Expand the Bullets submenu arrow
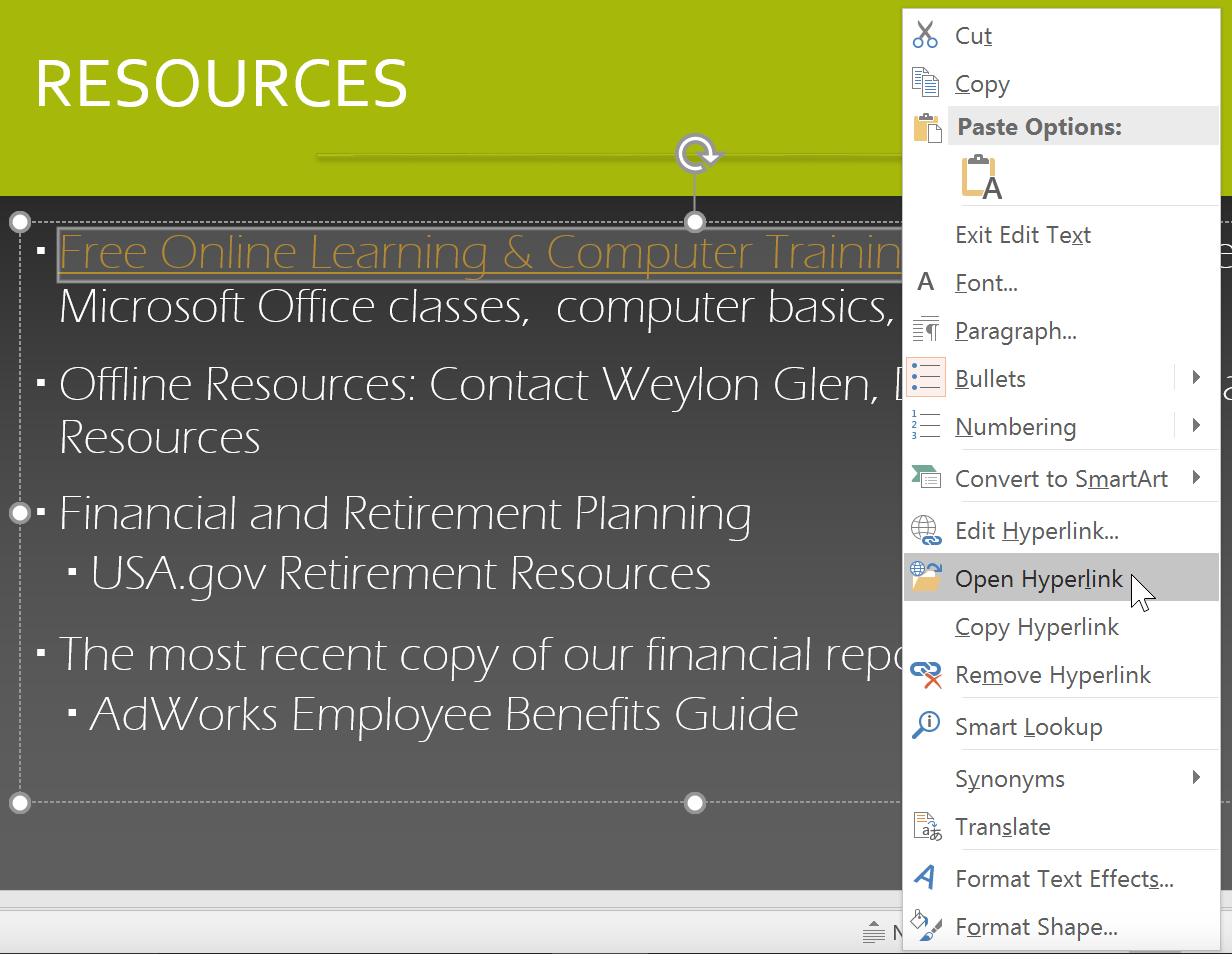The image size is (1232, 954). [x=1196, y=378]
